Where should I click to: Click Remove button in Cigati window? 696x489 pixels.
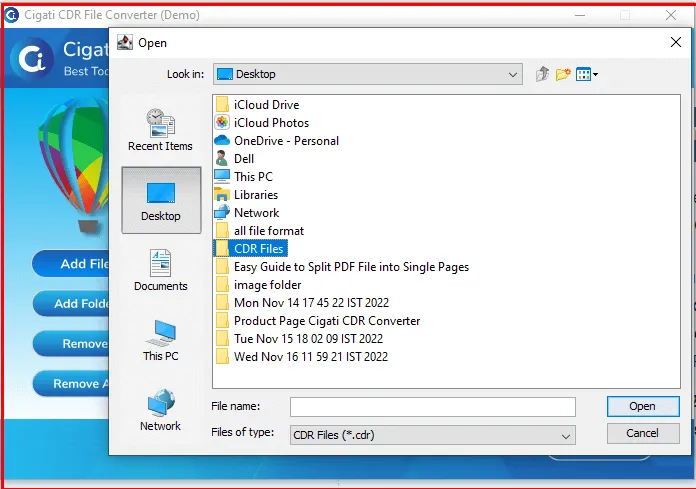[x=71, y=343]
